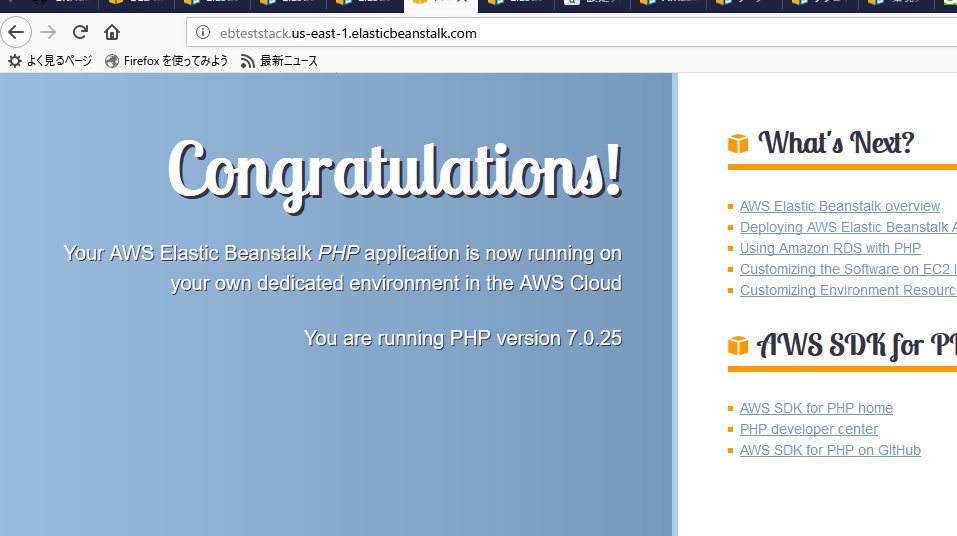This screenshot has width=957, height=536.
Task: Open the AWS SDK for PHP home link
Action: pos(816,408)
